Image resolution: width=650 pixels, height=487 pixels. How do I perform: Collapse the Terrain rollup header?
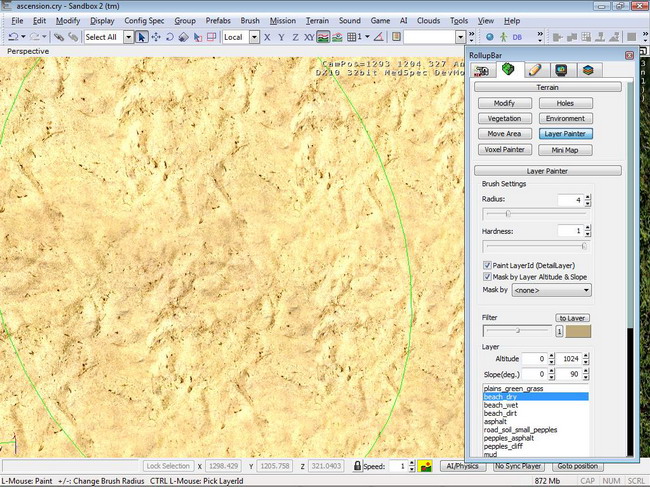pos(548,87)
